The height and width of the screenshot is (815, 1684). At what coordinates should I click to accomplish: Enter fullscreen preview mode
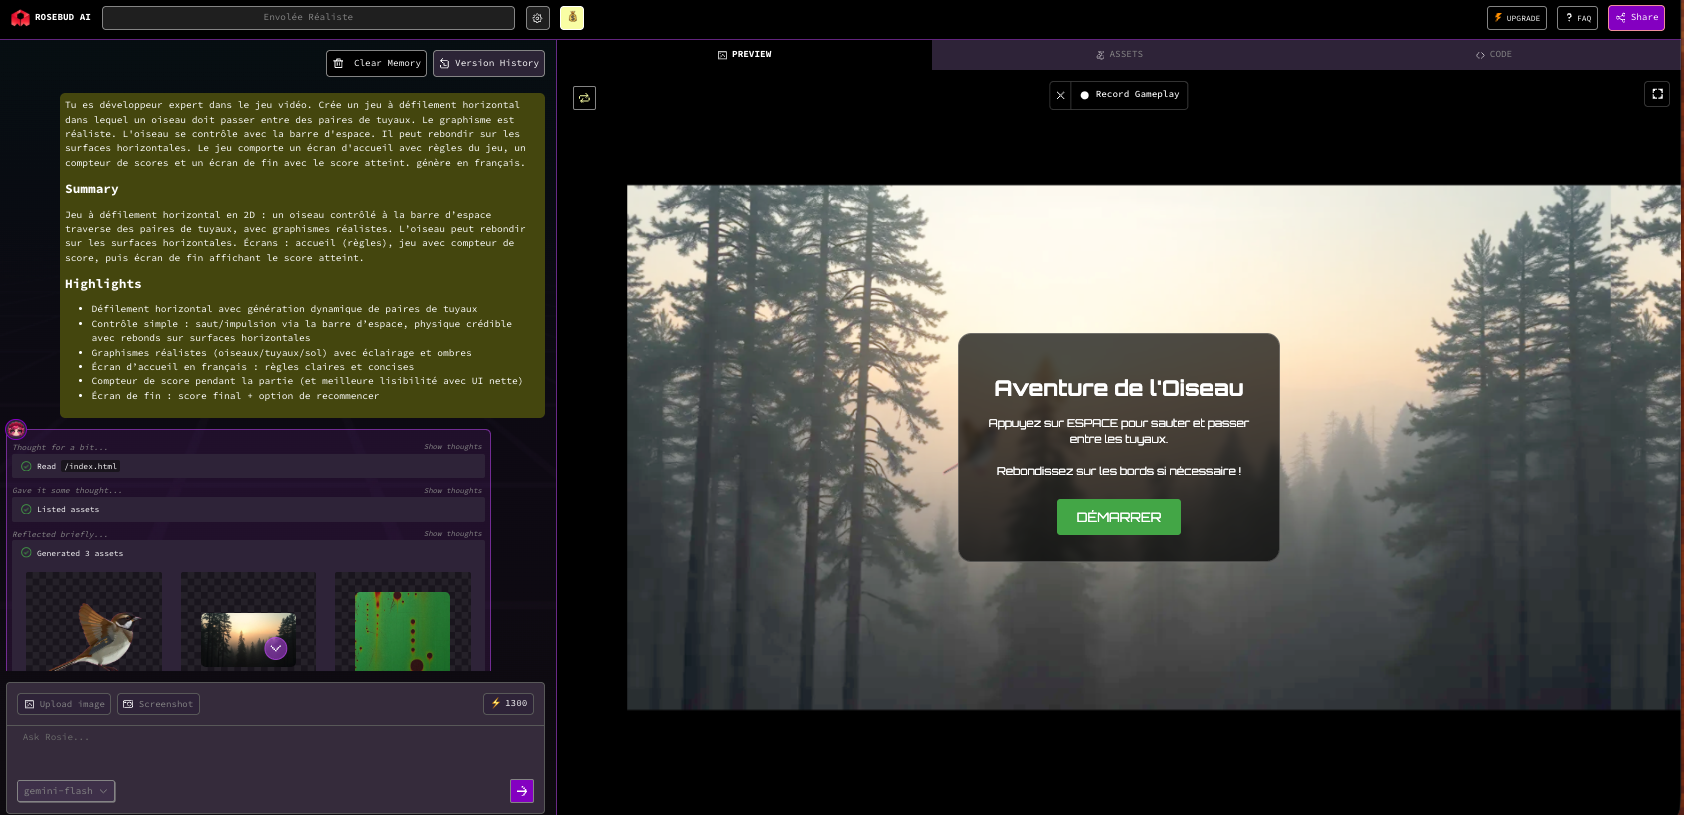point(1657,94)
